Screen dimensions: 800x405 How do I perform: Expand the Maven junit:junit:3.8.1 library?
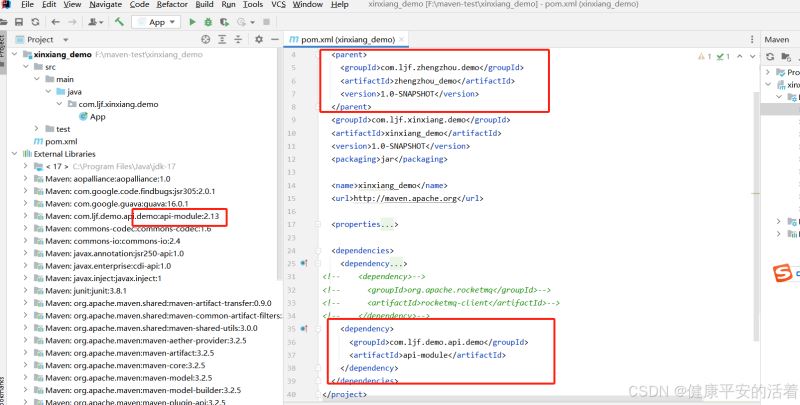[x=26, y=290]
